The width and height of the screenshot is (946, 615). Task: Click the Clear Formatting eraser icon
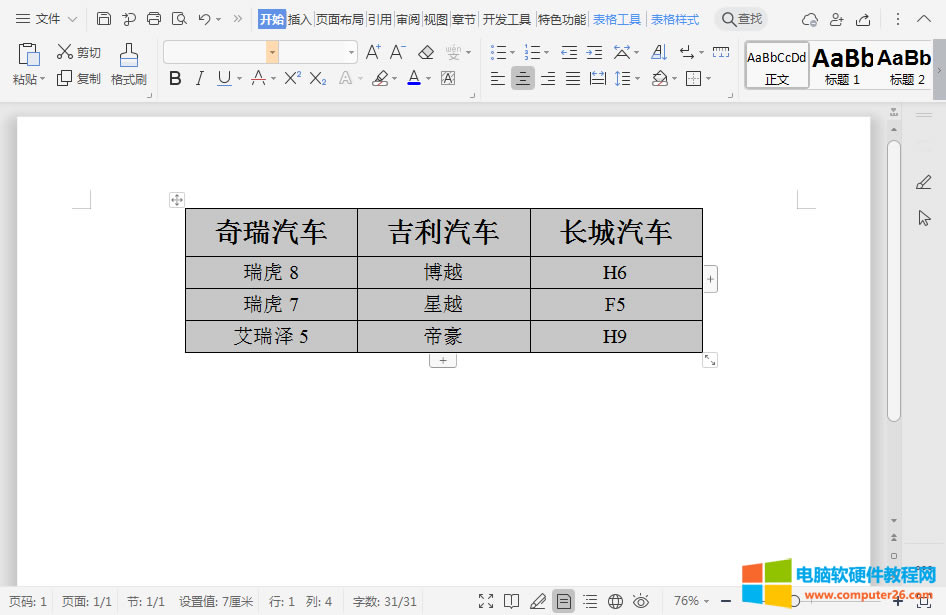click(x=427, y=53)
